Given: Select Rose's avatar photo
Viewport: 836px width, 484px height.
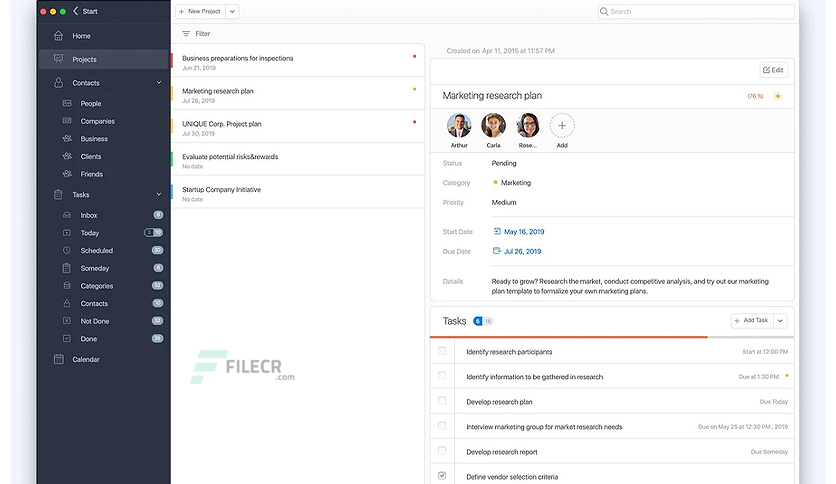Looking at the screenshot, I should (x=528, y=125).
